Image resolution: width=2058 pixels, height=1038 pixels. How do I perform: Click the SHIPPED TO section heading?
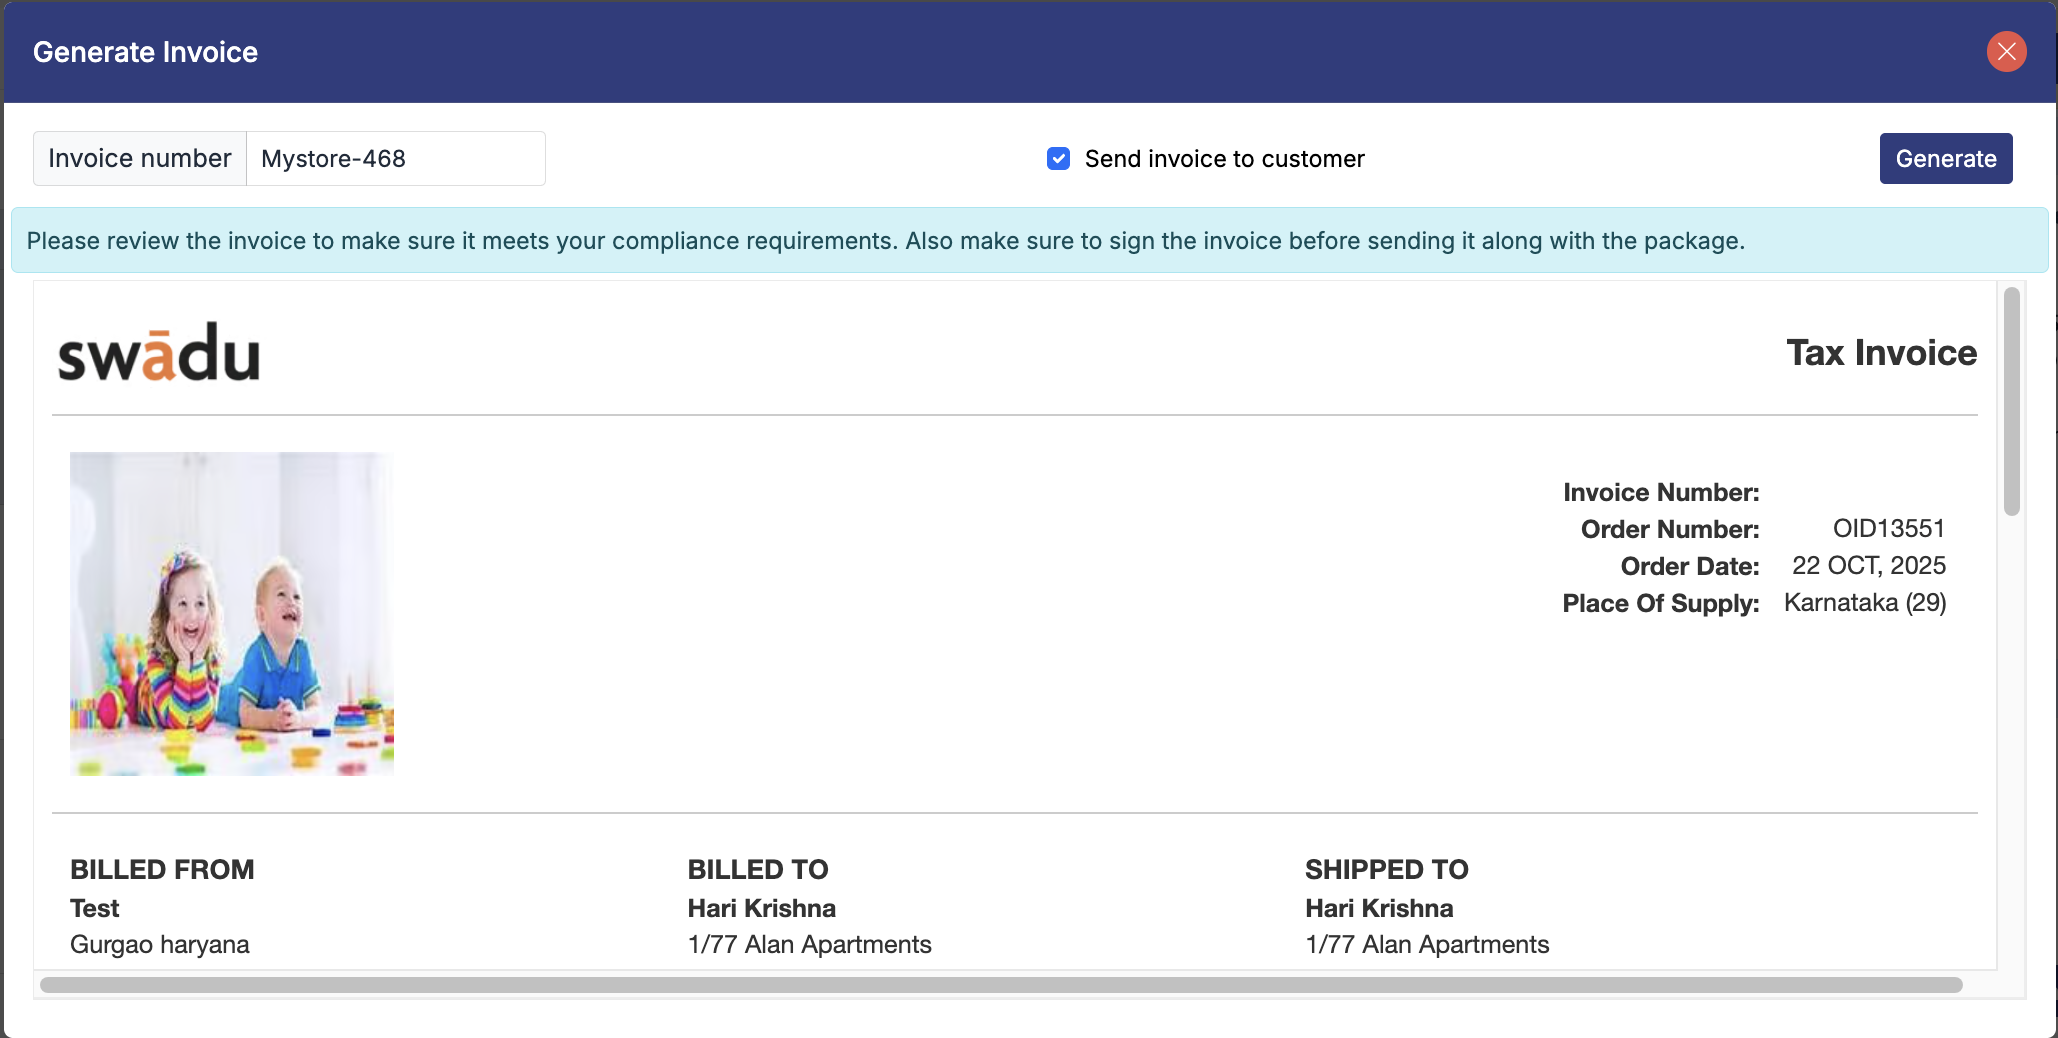1386,870
